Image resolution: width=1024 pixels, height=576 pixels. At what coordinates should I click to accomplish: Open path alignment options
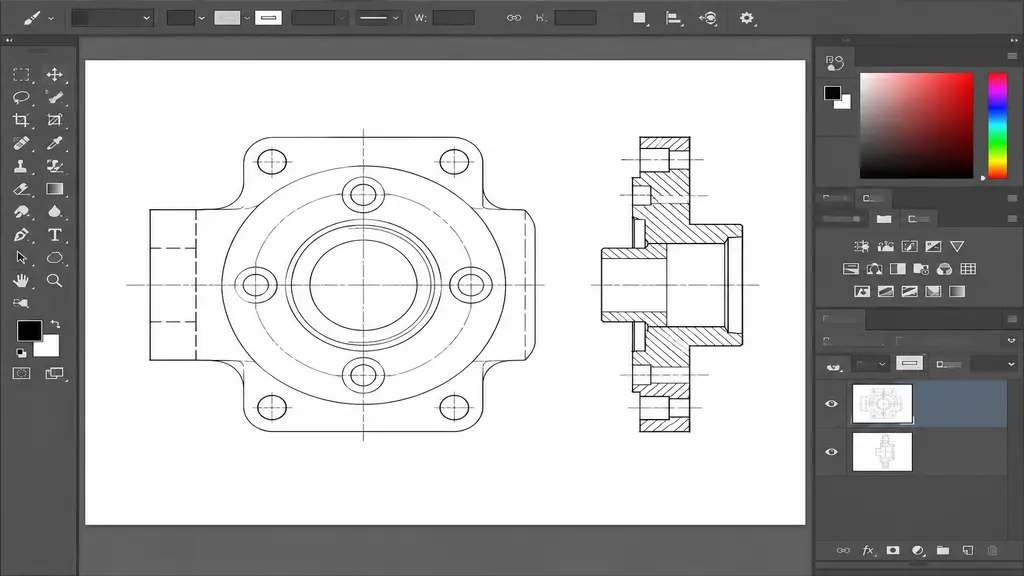[x=673, y=18]
